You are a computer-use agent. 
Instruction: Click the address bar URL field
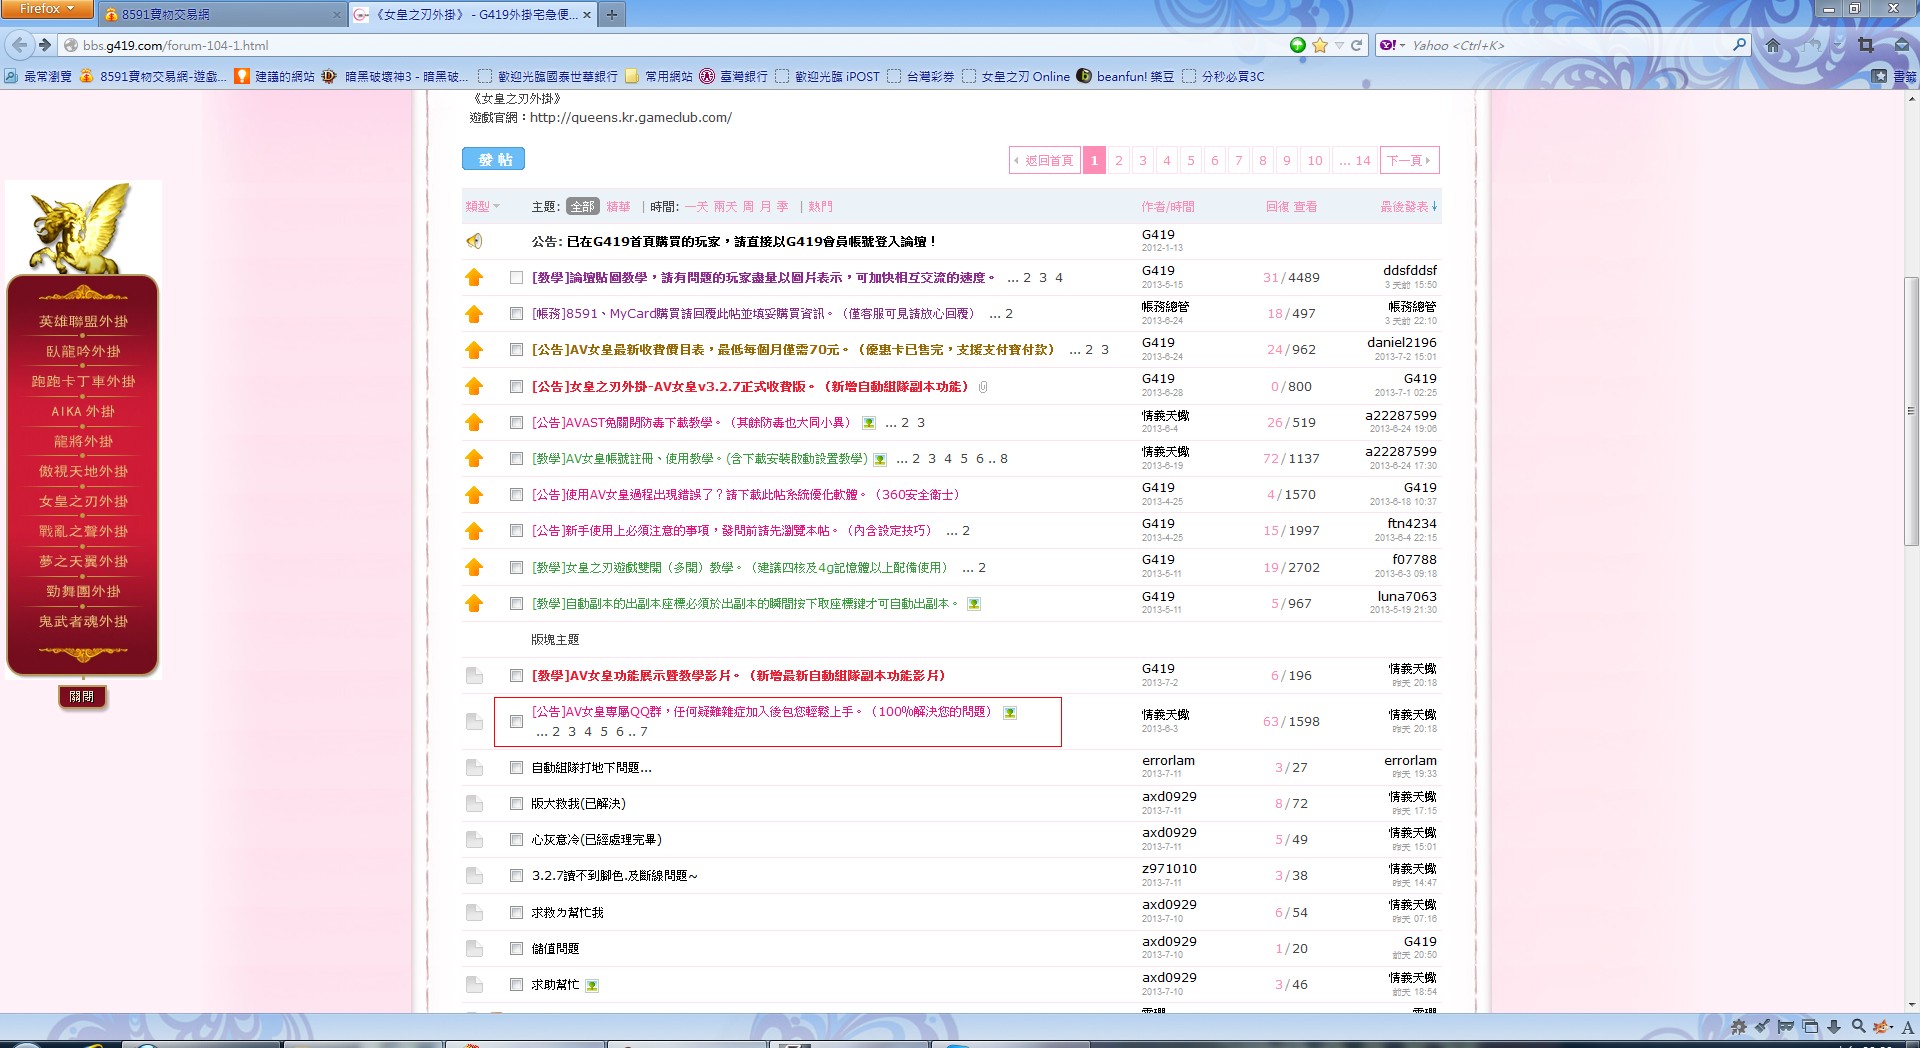[680, 45]
